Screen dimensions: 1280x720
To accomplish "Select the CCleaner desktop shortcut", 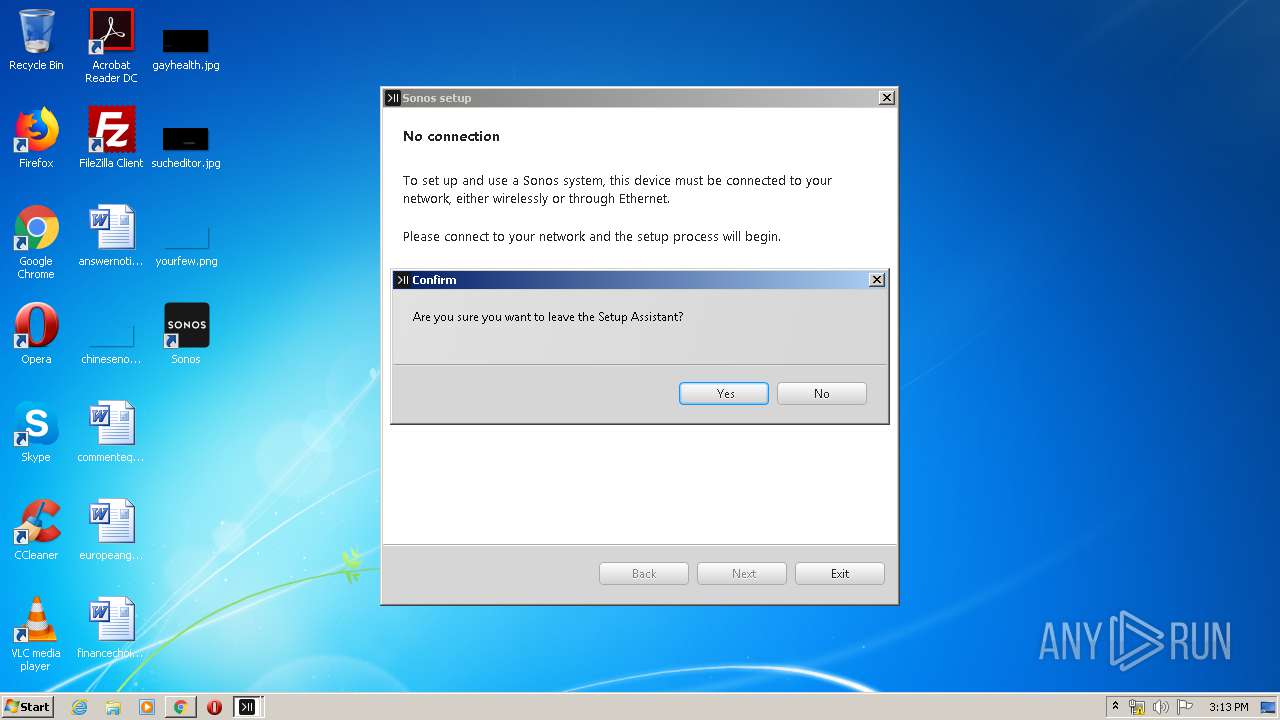I will tap(36, 530).
